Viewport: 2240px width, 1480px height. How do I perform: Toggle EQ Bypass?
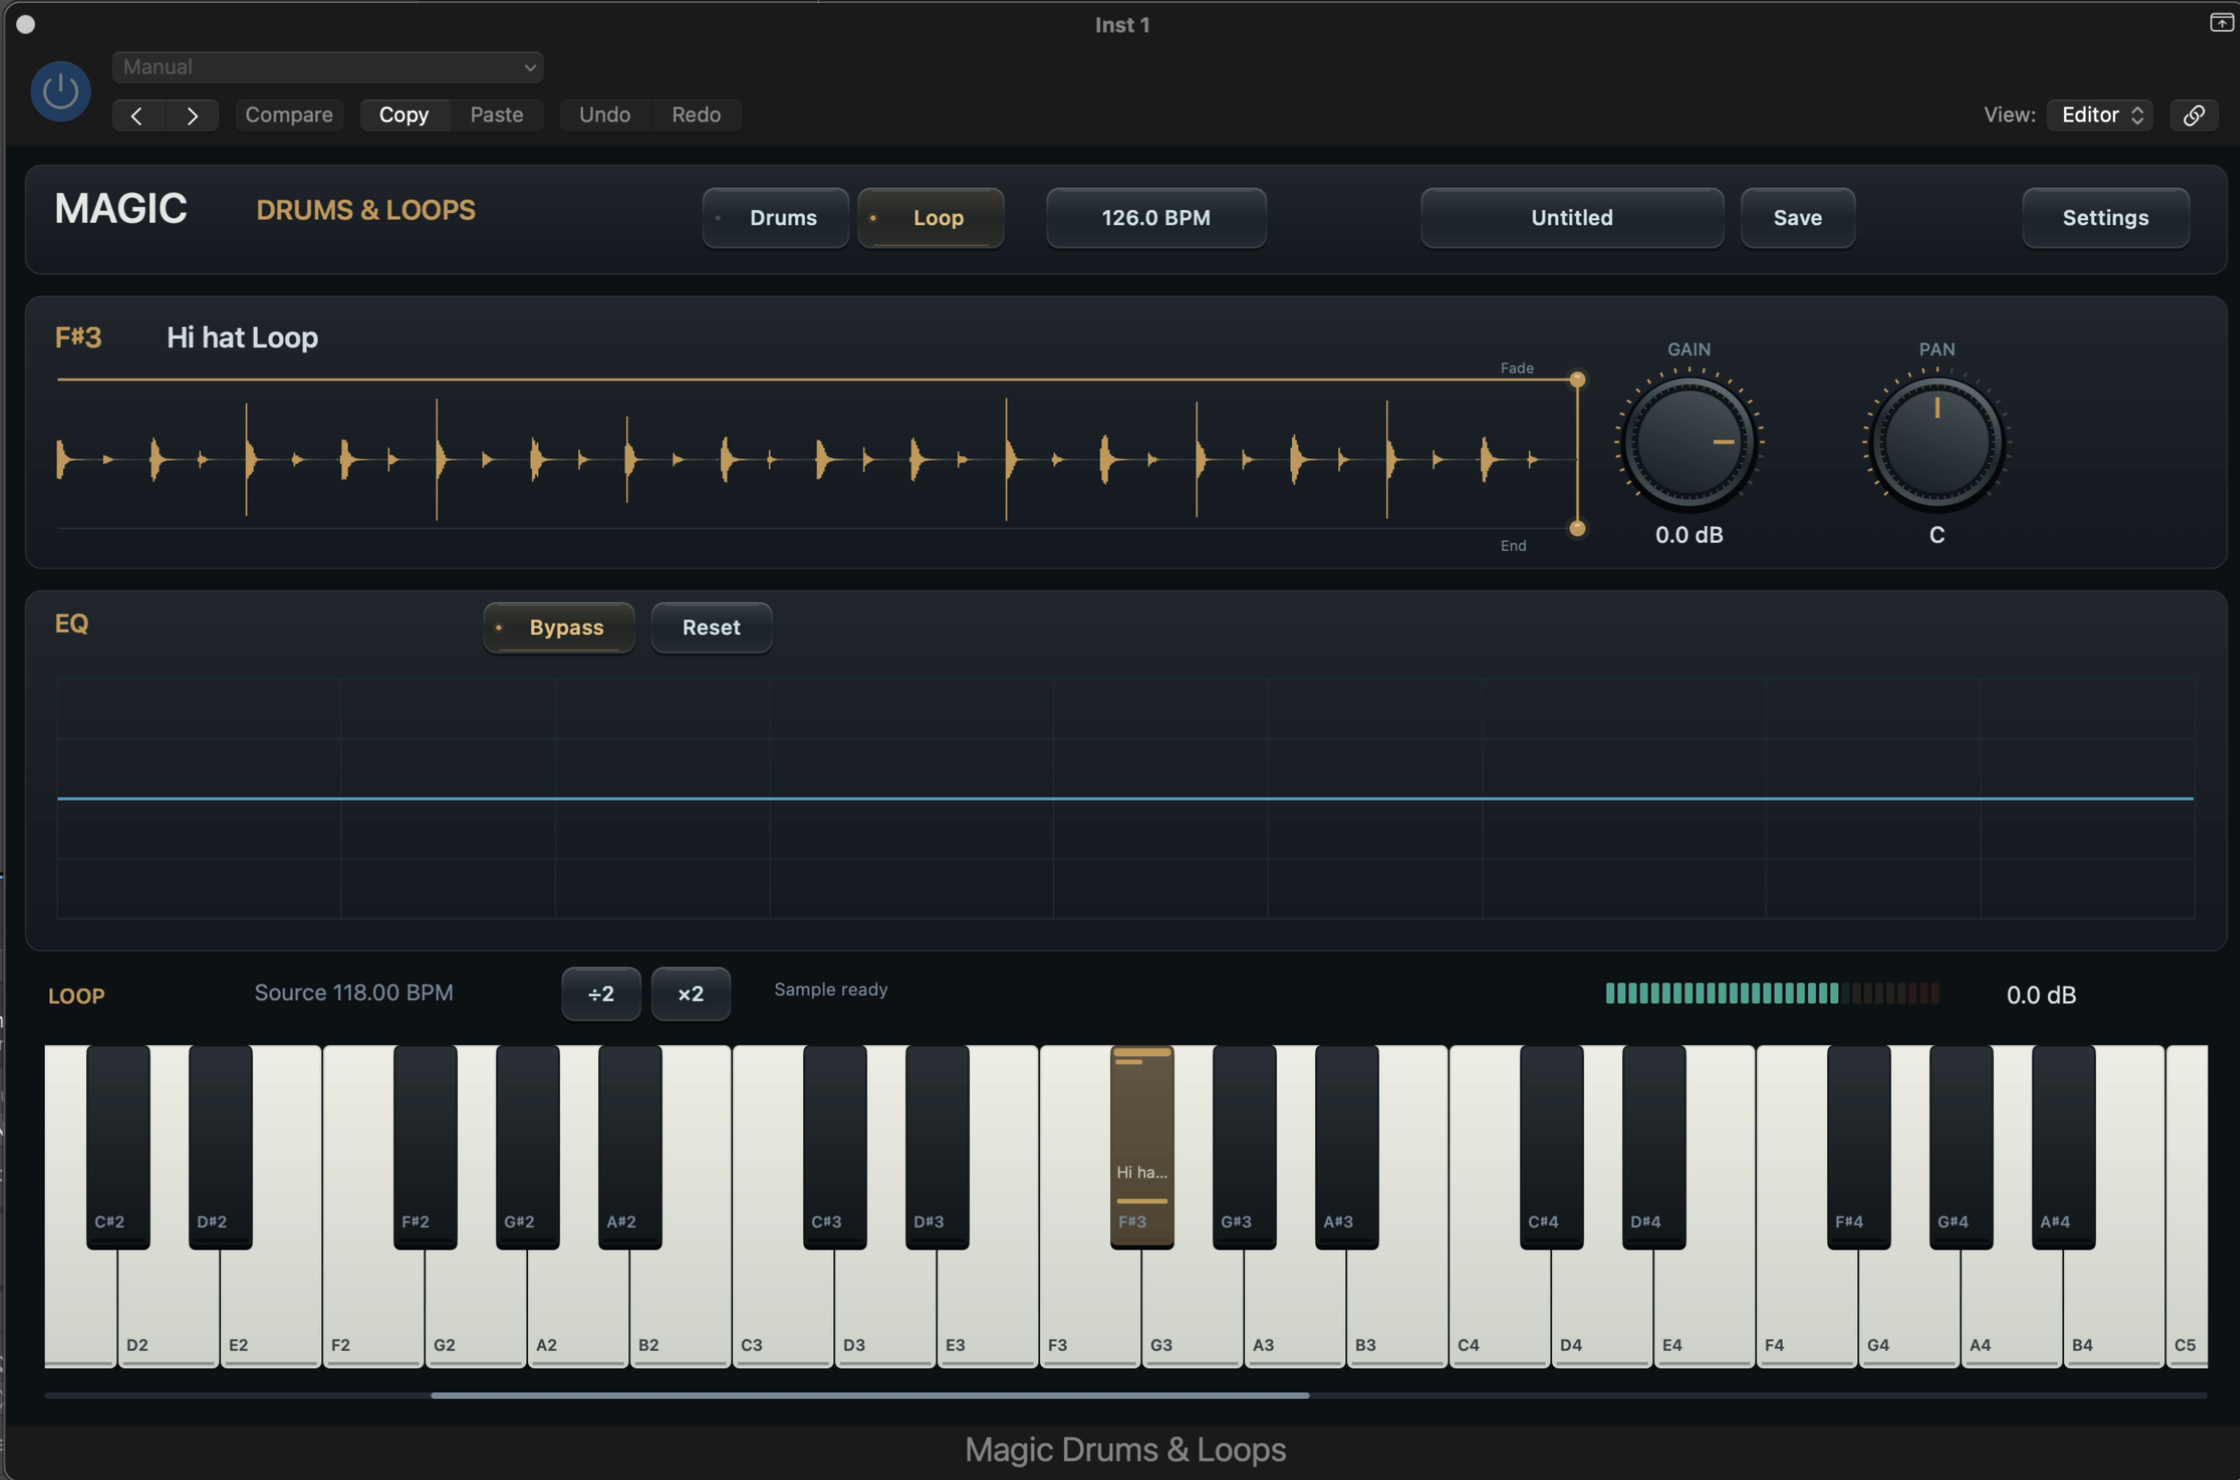point(559,627)
